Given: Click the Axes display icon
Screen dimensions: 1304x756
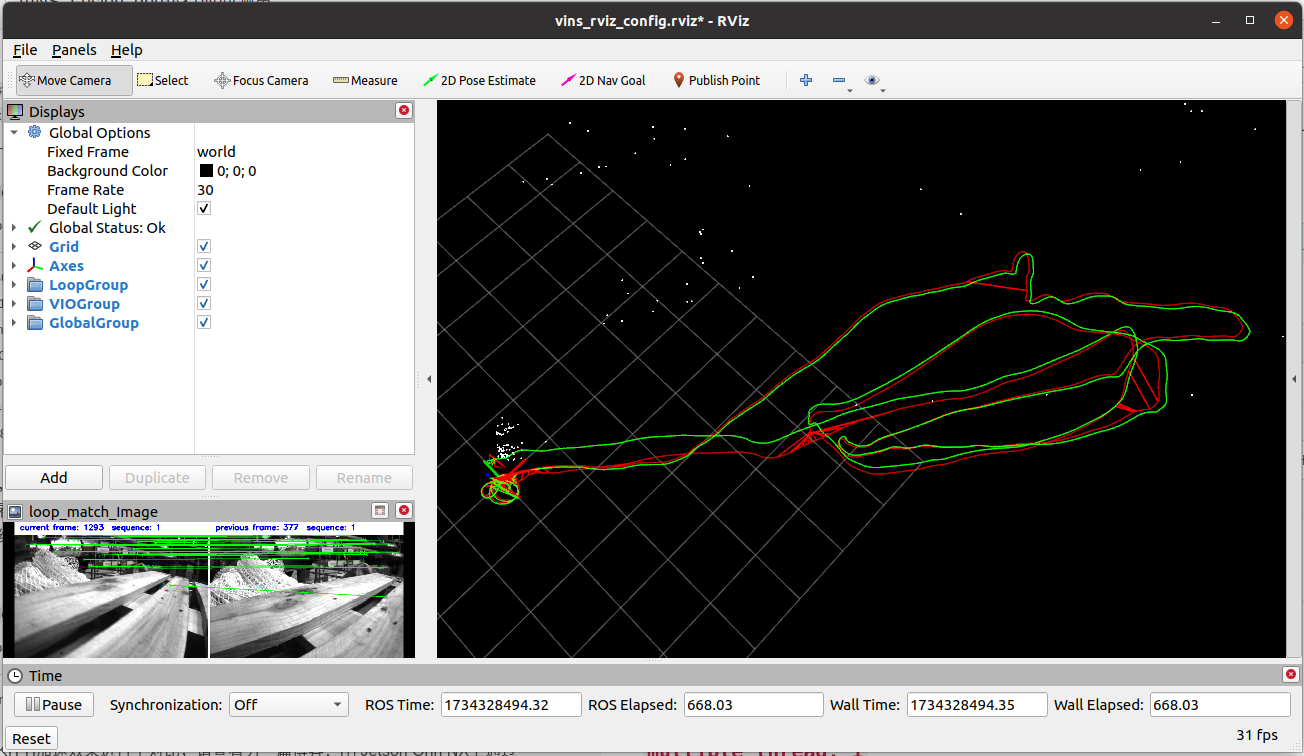Looking at the screenshot, I should click(35, 265).
